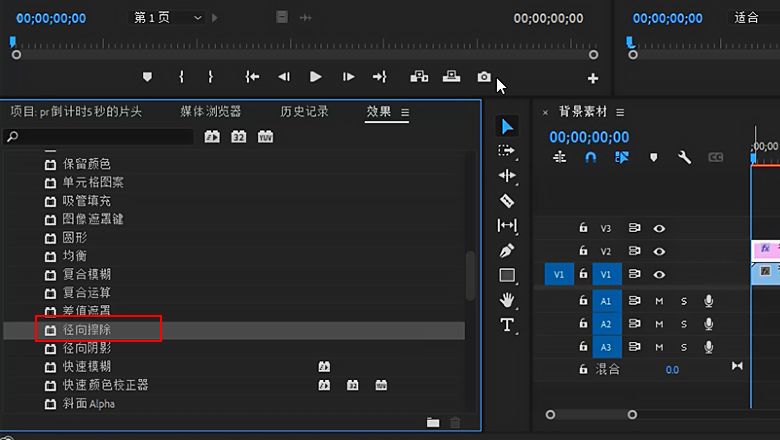Export frame with the camera icon
The height and width of the screenshot is (440, 780).
tap(484, 77)
